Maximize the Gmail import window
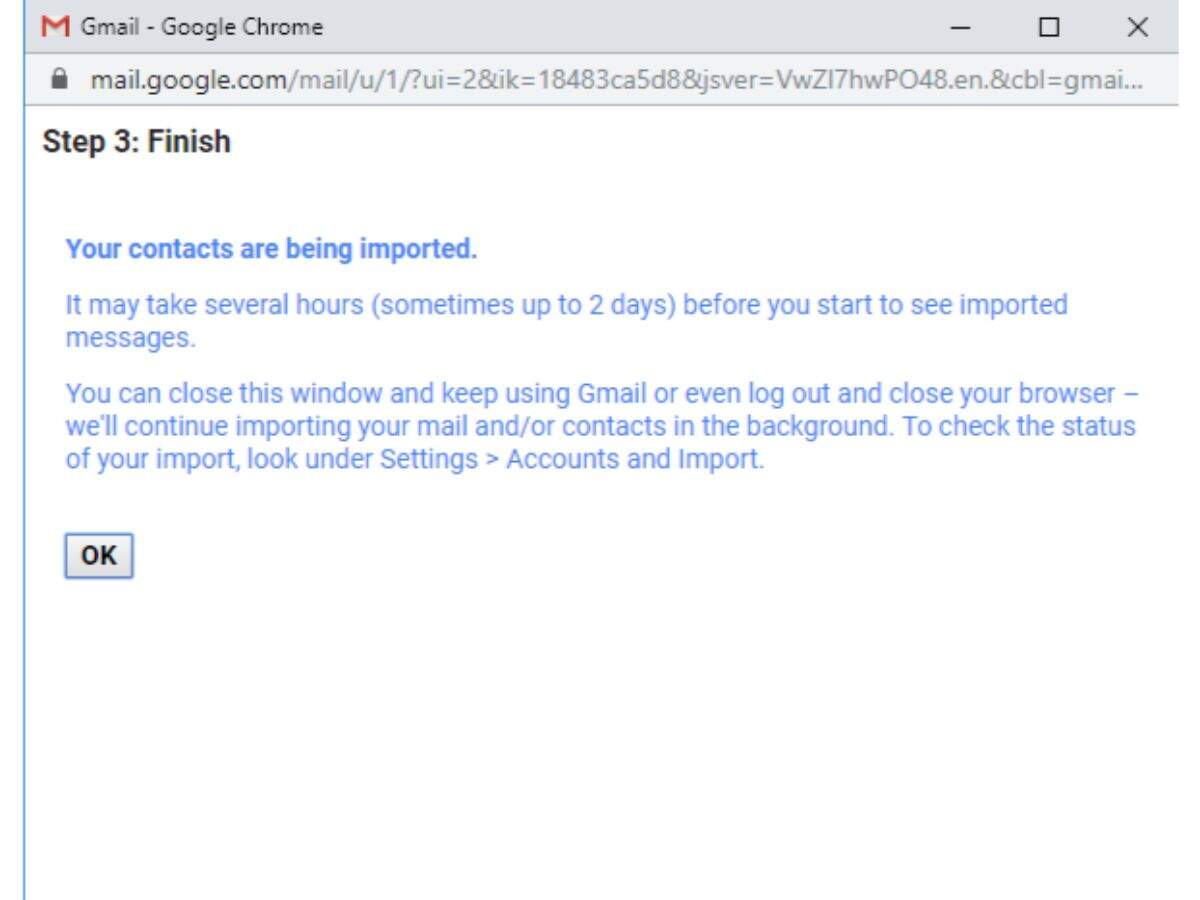The image size is (1200, 900). [x=1049, y=27]
